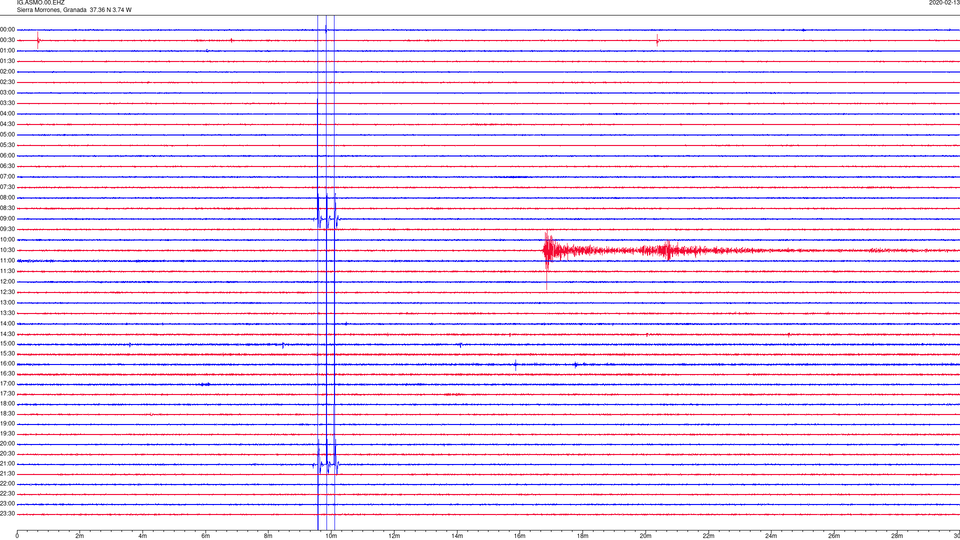
Task: Click the 12:00 trace time label
Action: (x=8, y=282)
